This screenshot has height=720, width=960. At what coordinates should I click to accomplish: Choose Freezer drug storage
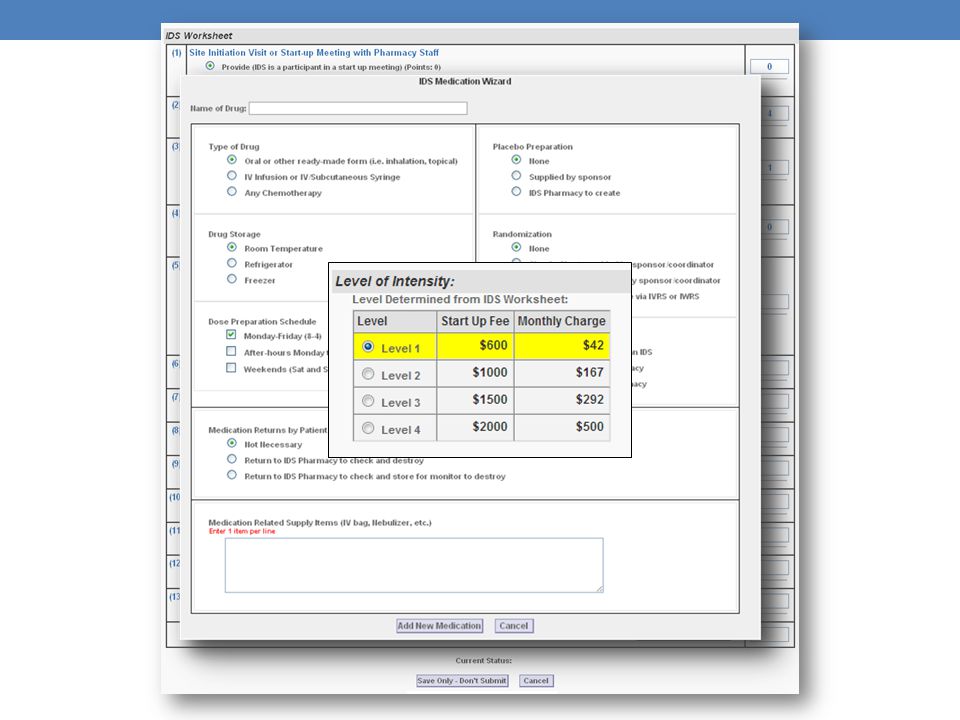[x=231, y=279]
